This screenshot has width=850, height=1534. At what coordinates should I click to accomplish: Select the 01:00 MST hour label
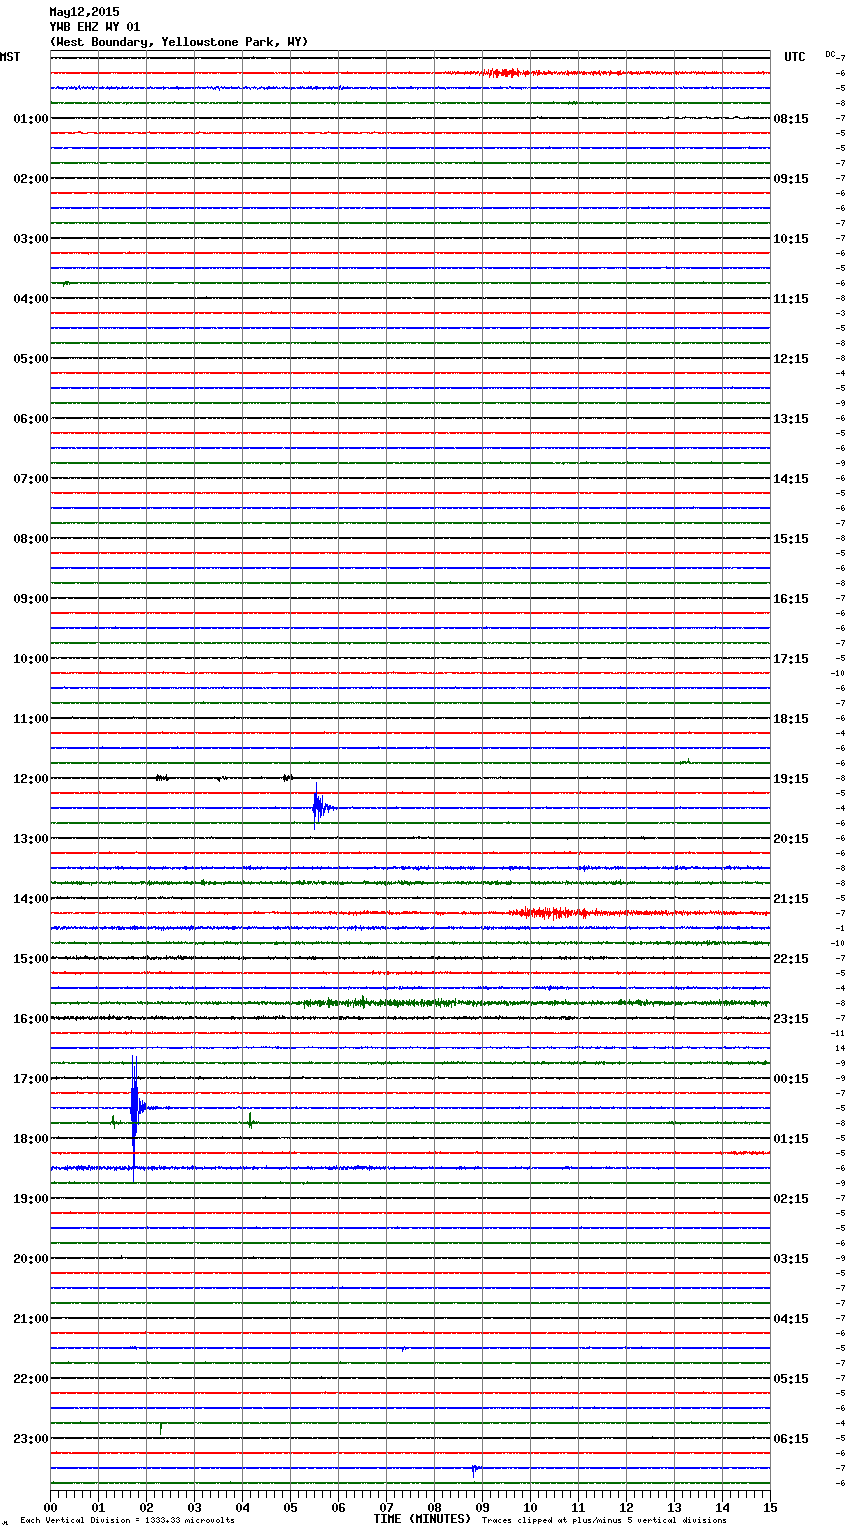pyautogui.click(x=30, y=119)
